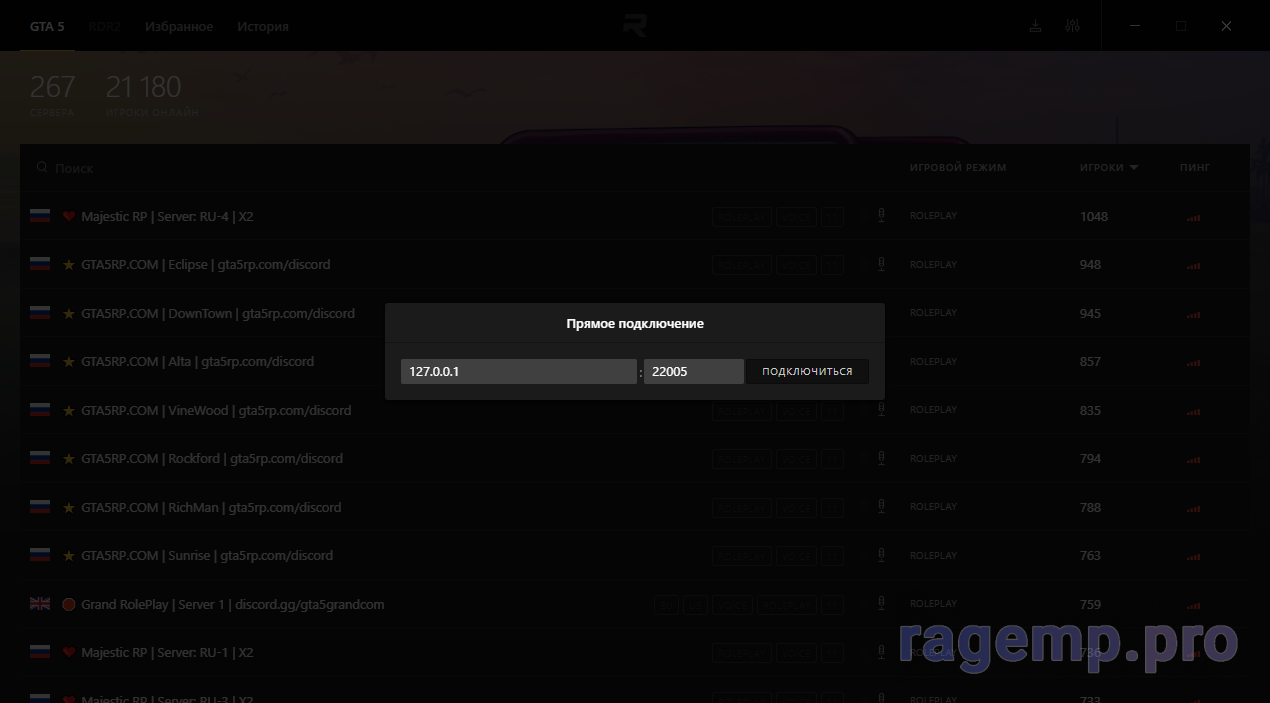The height and width of the screenshot is (703, 1270).
Task: Toggle the favorite star for GTA5RP.COM DownTown
Action: click(x=69, y=313)
